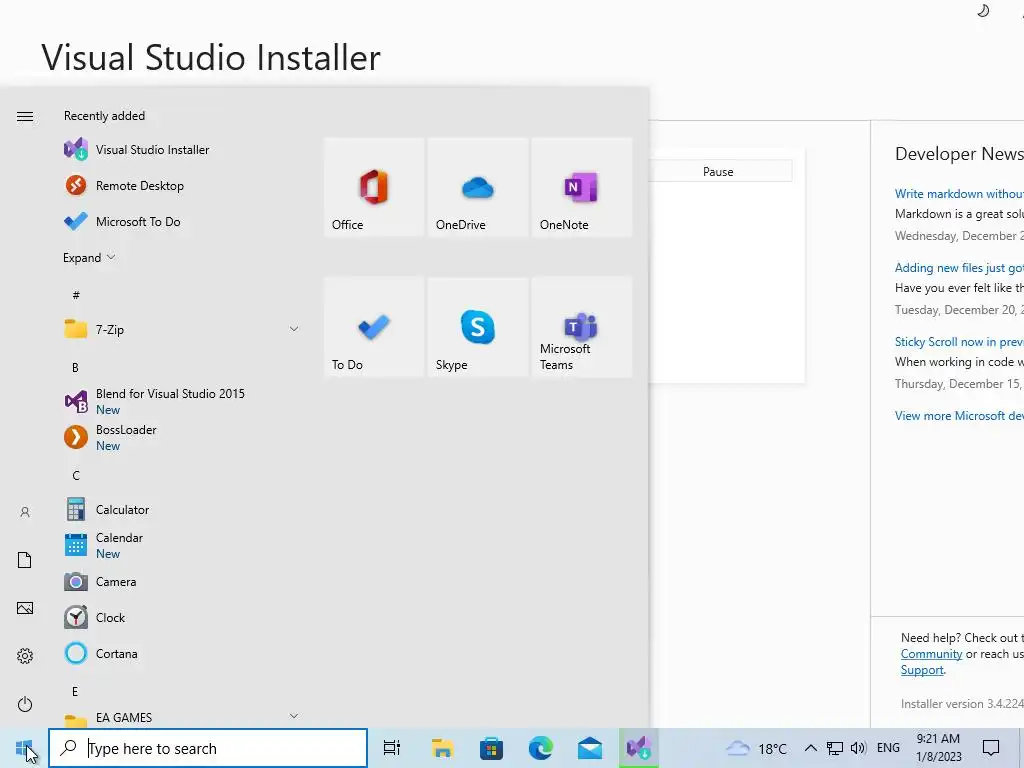Viewport: 1024px width, 768px height.
Task: Open Mail from the taskbar
Action: pyautogui.click(x=590, y=748)
